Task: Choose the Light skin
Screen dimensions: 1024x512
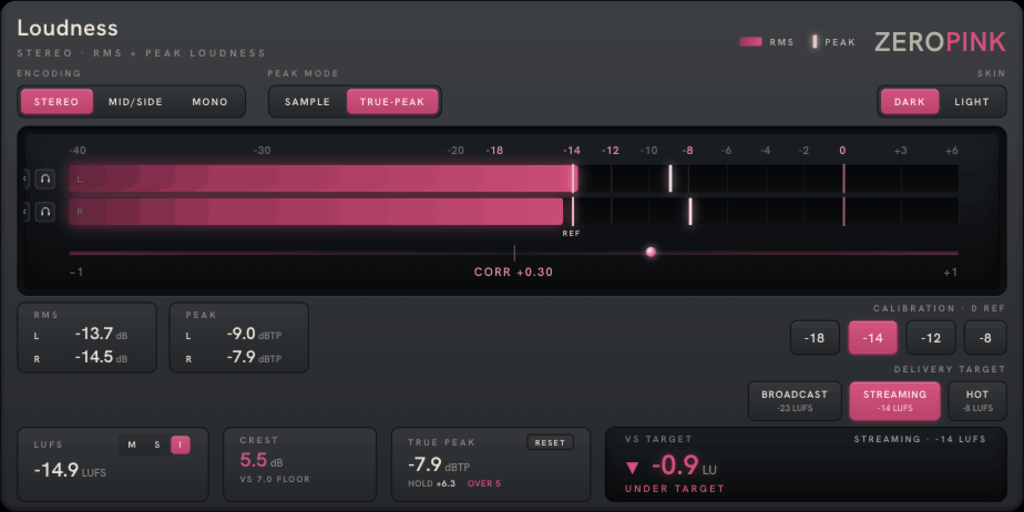Action: (972, 102)
